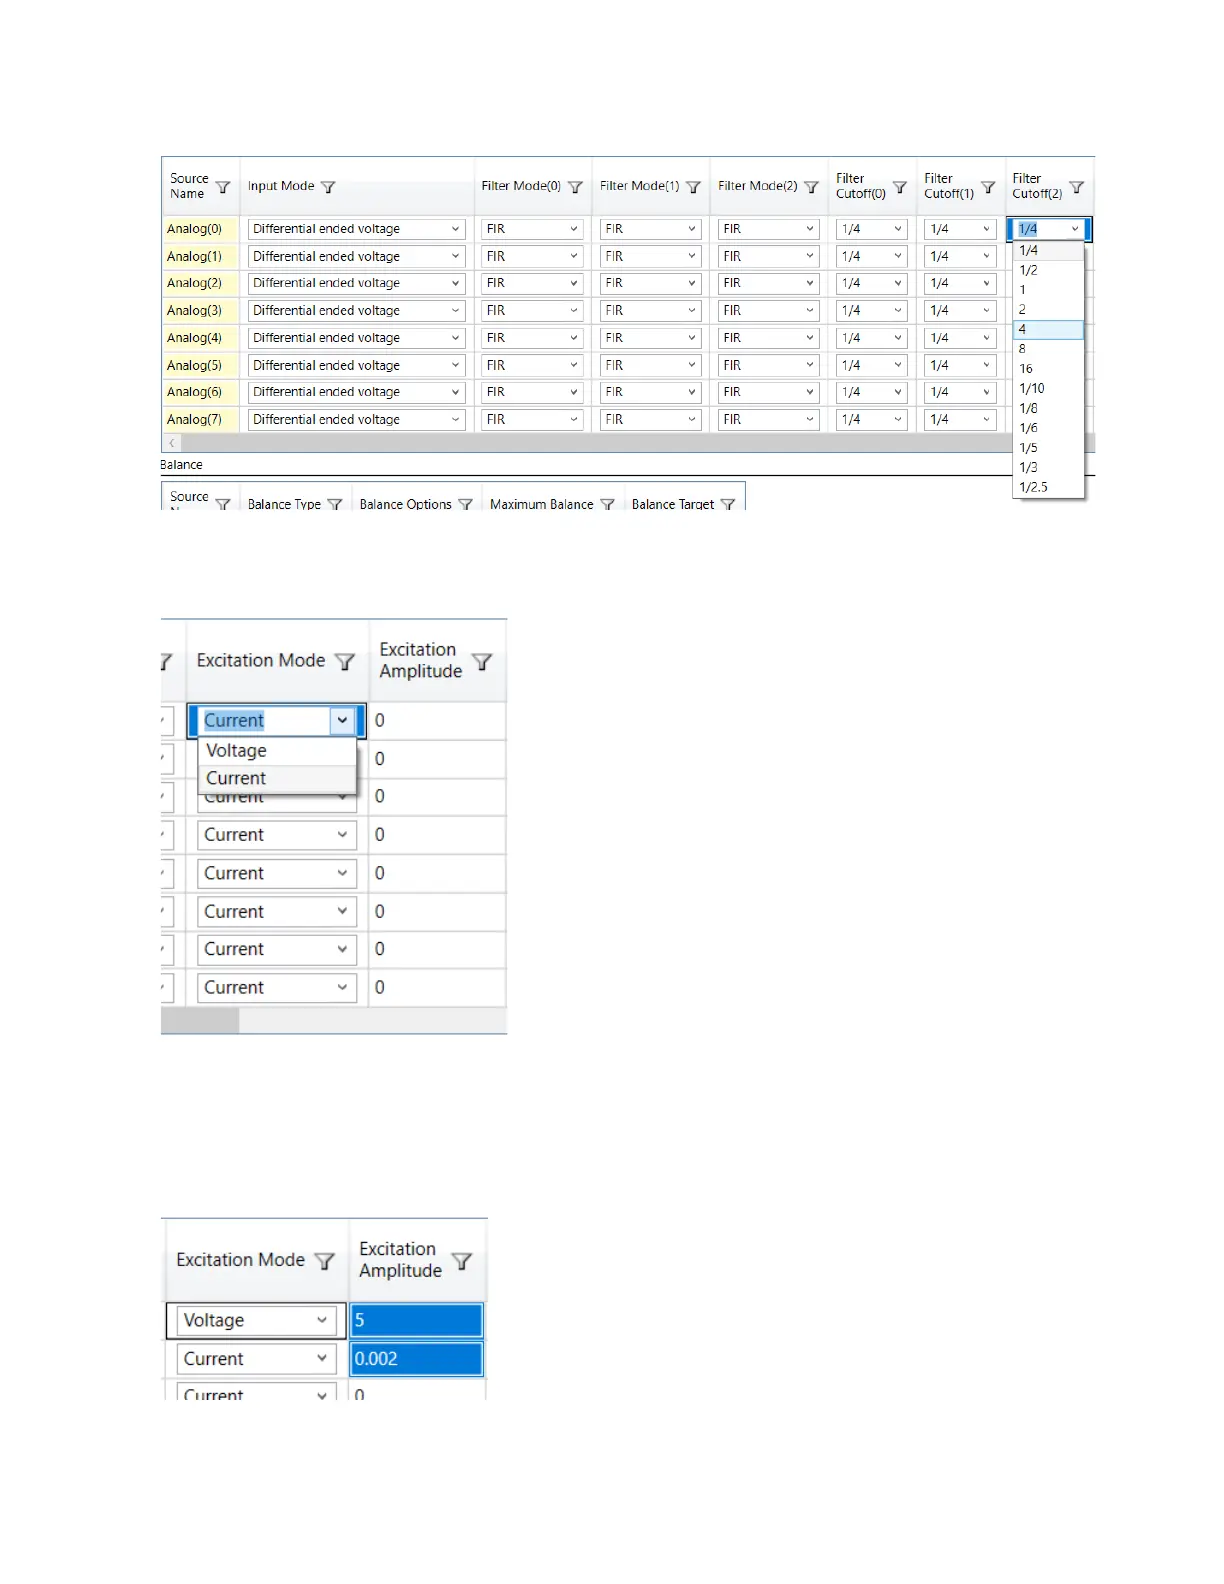Viewport: 1224px width, 1584px height.
Task: Choose Voltage in Excitation Mode list
Action: coord(277,751)
